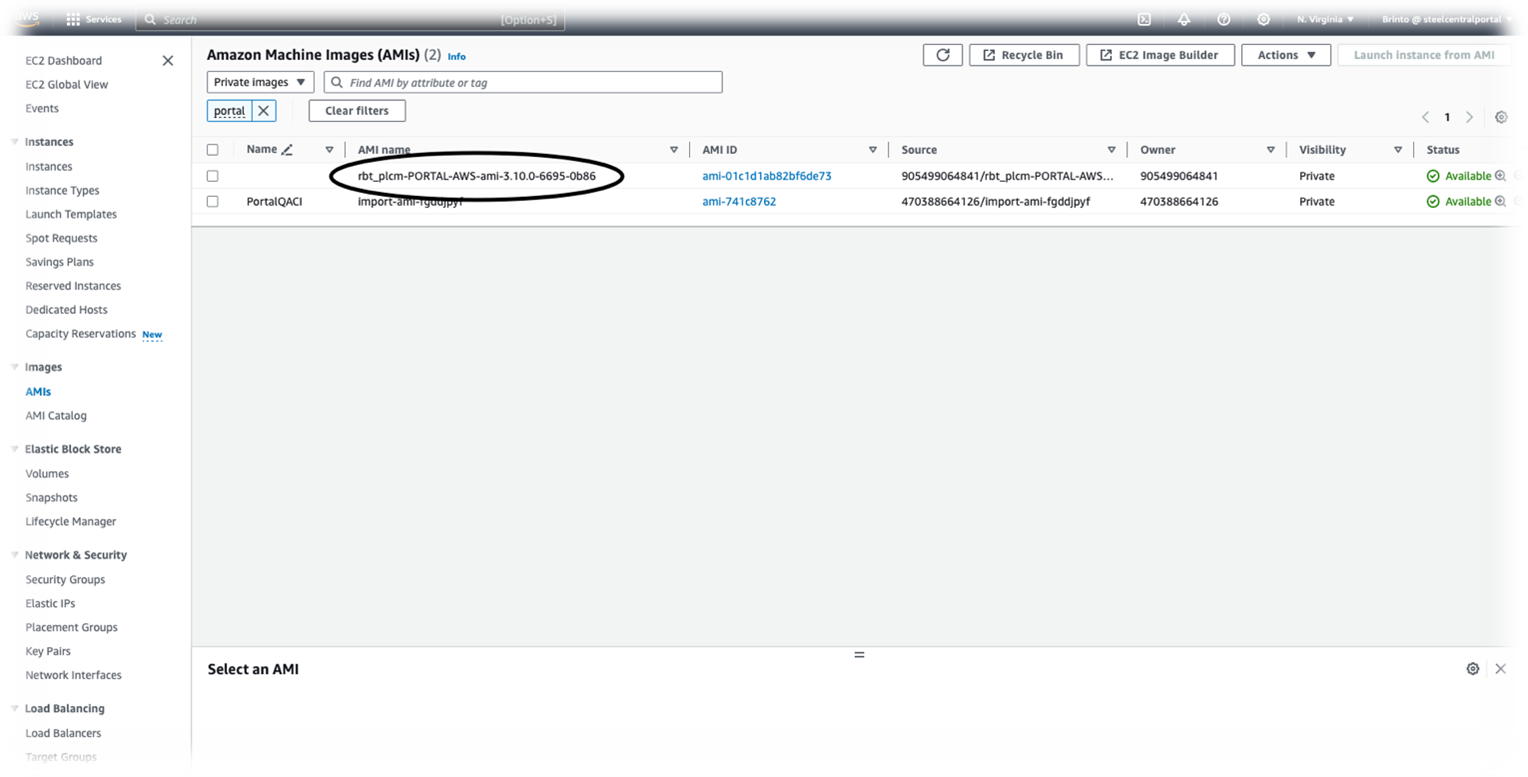This screenshot has height=777, width=1528.
Task: Open the CloudShell terminal icon
Action: click(x=1144, y=19)
